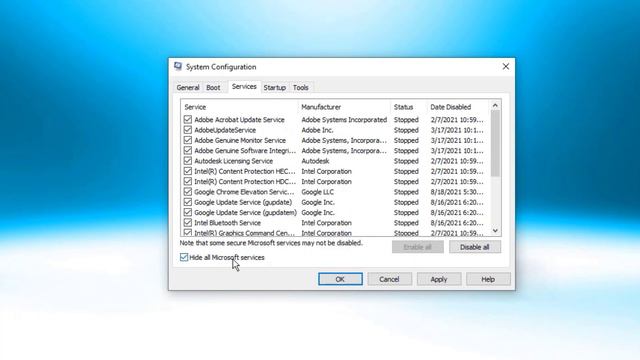Confirm with the OK button
The width and height of the screenshot is (640, 360).
[340, 279]
